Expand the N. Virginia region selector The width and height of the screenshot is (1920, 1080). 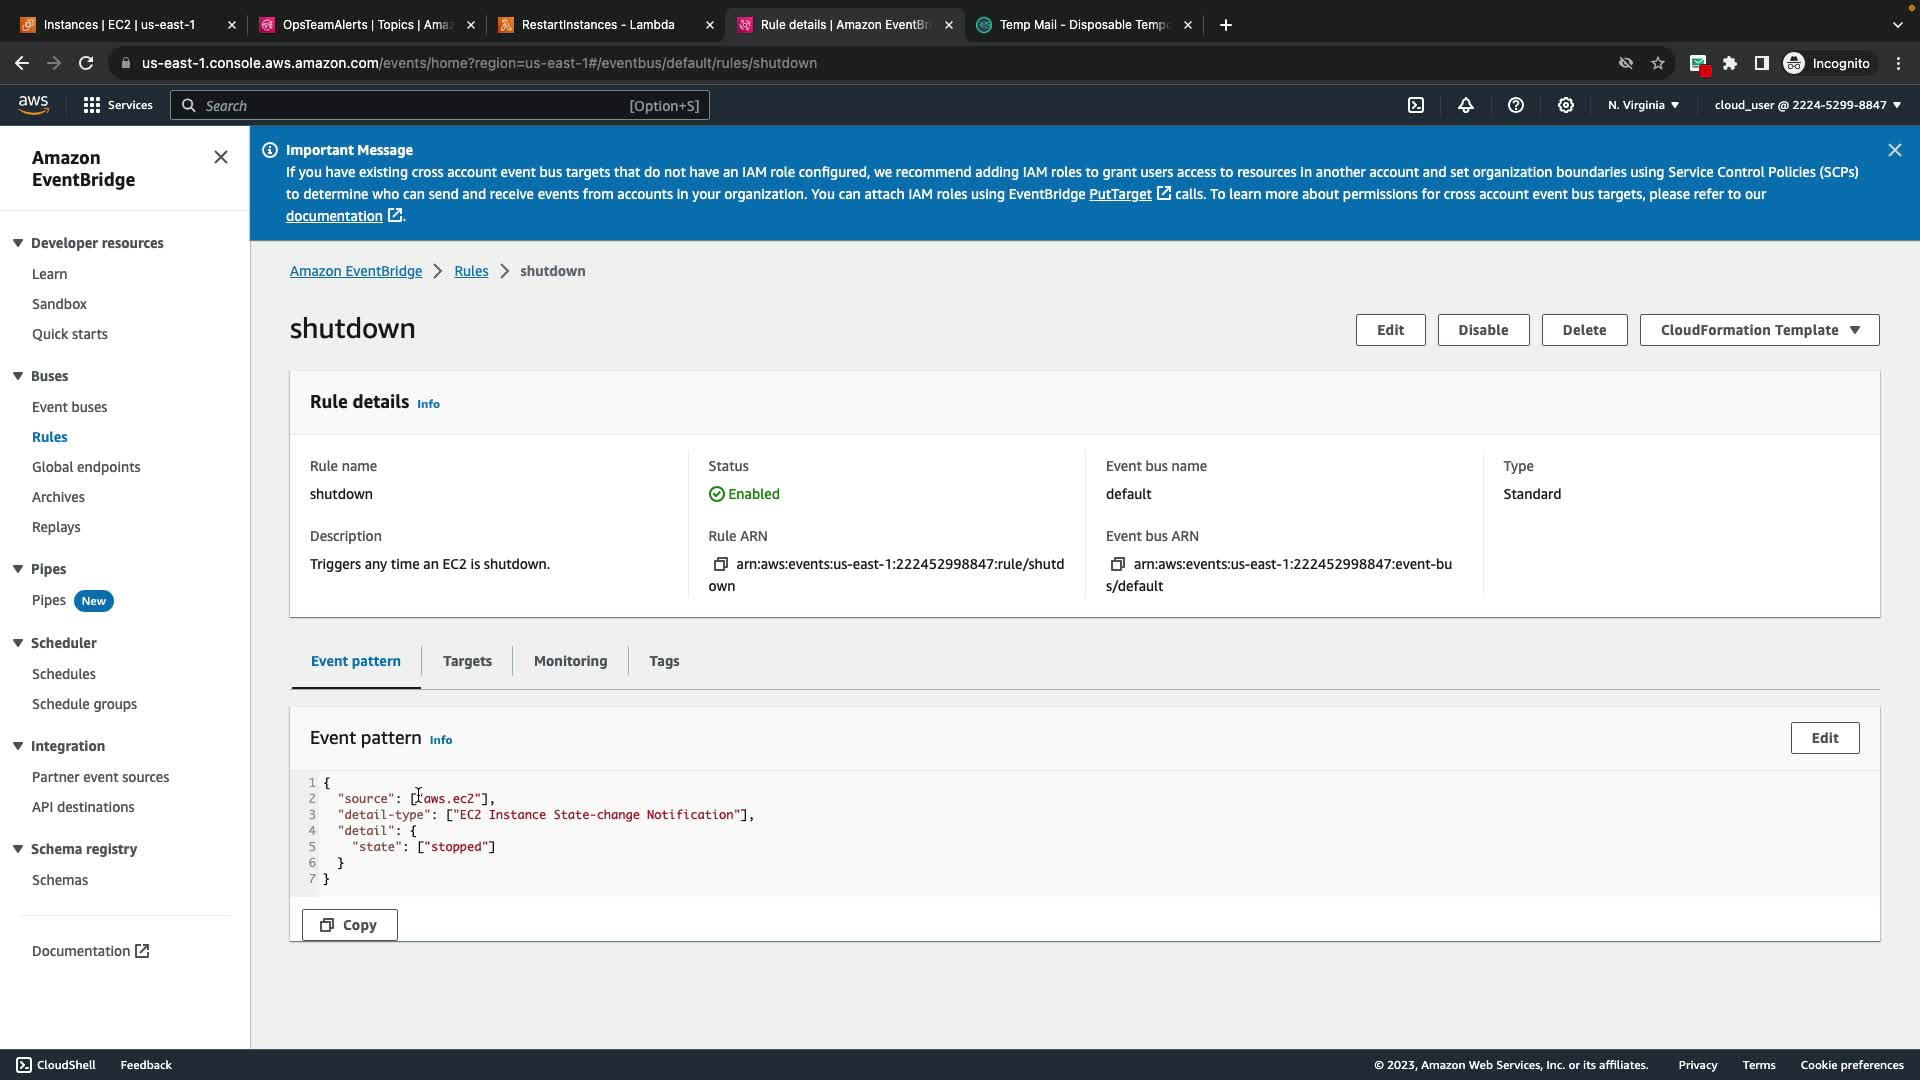tap(1643, 105)
